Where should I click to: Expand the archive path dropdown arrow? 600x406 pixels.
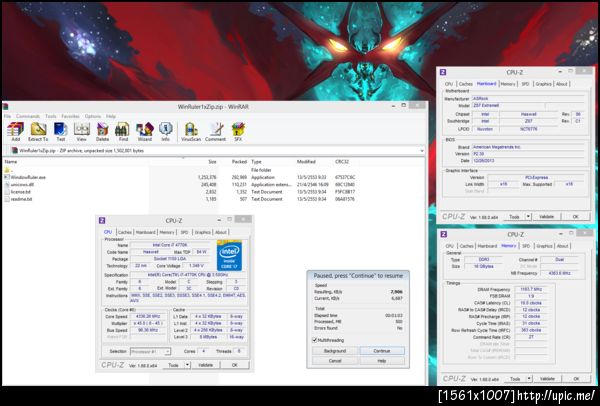coord(422,151)
